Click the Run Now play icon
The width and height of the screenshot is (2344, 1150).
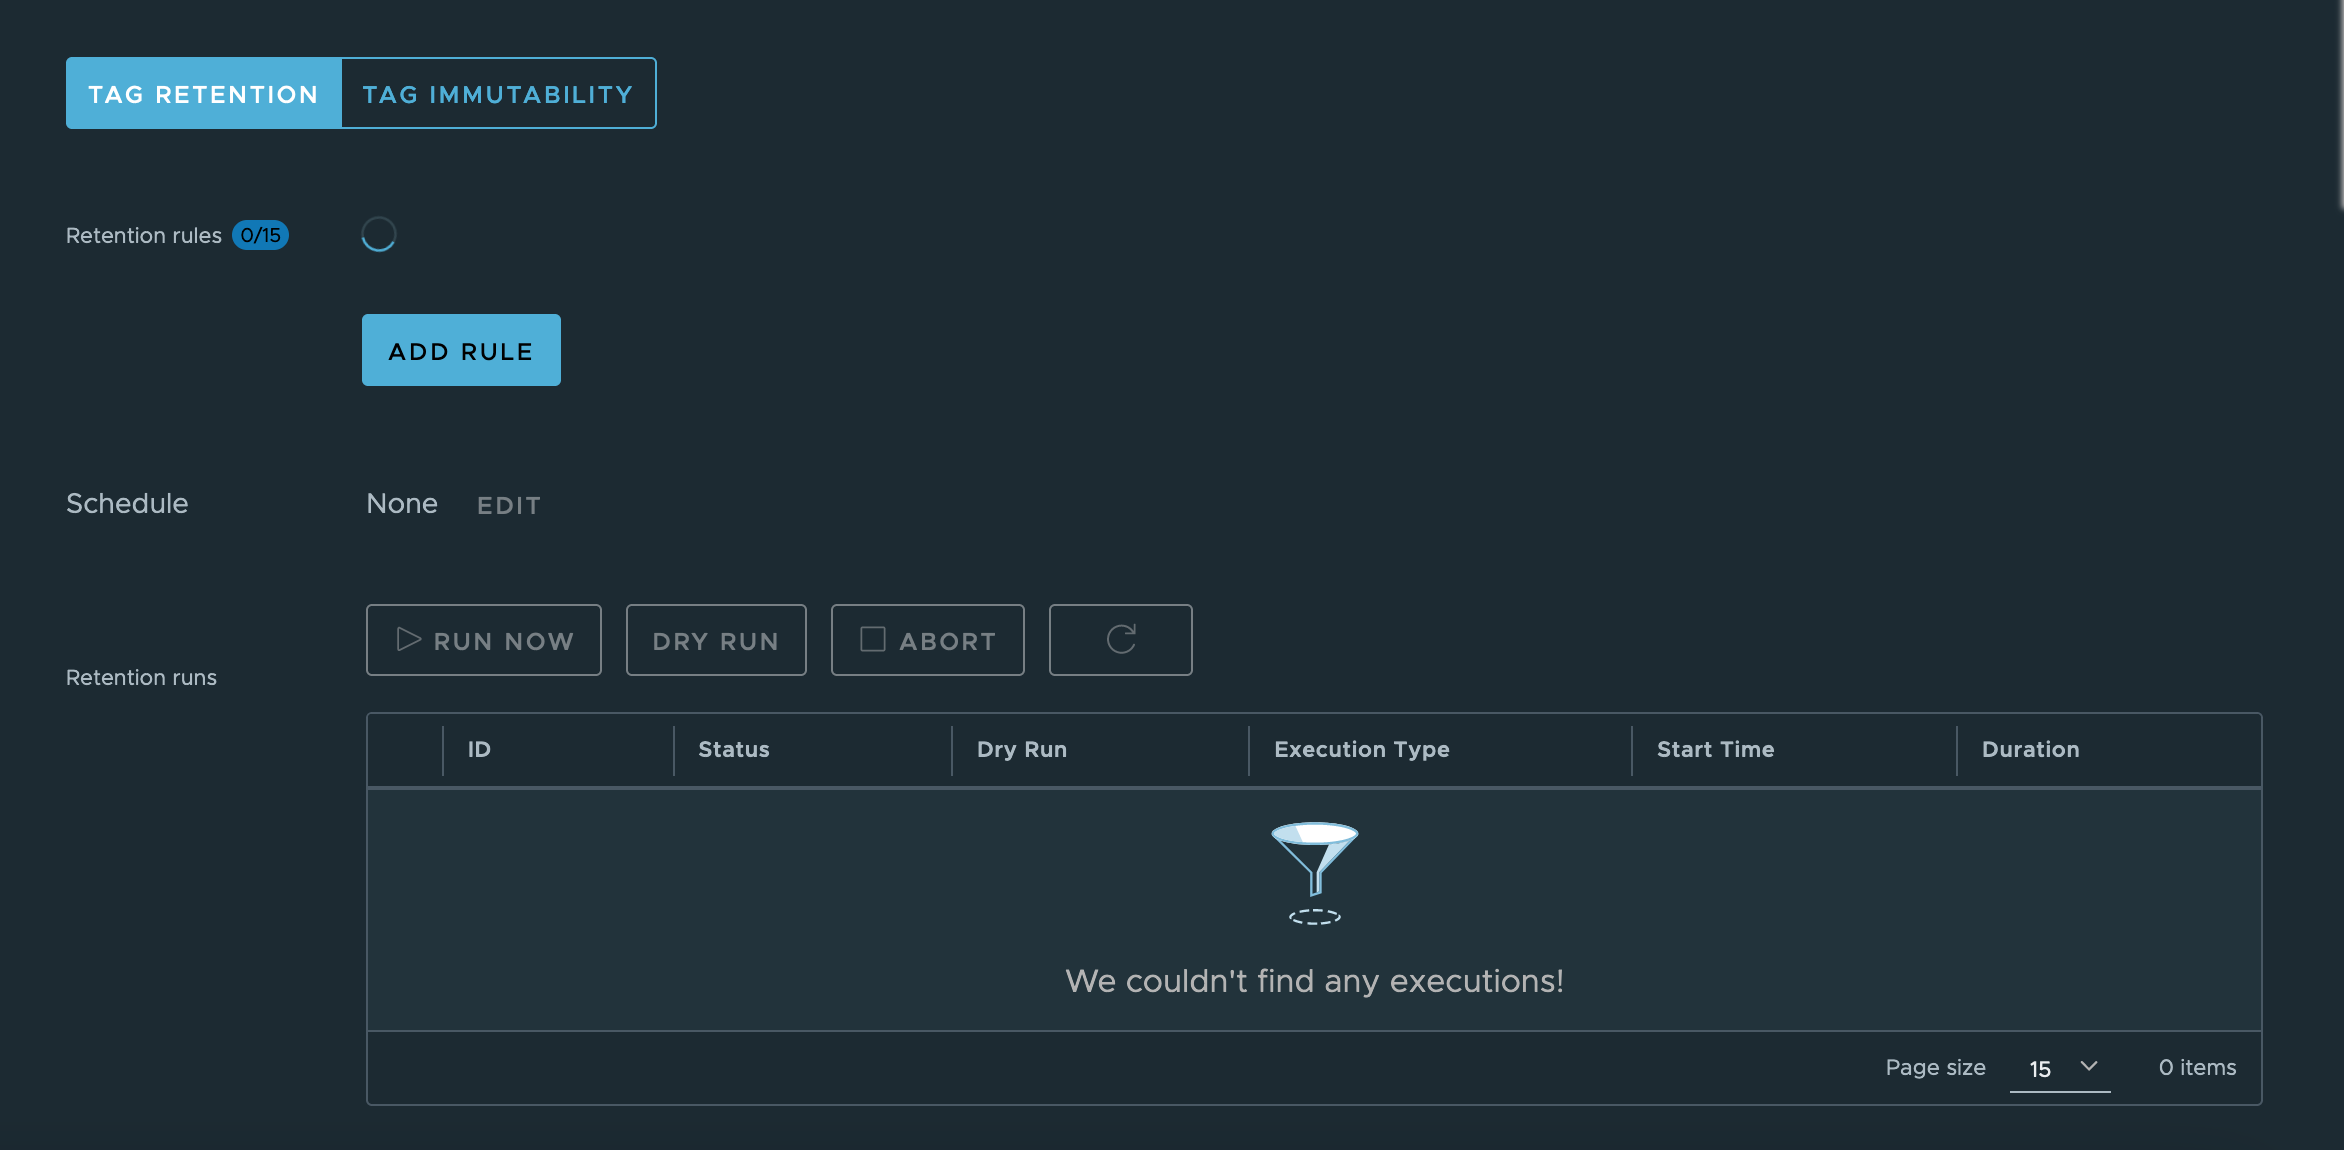(408, 640)
